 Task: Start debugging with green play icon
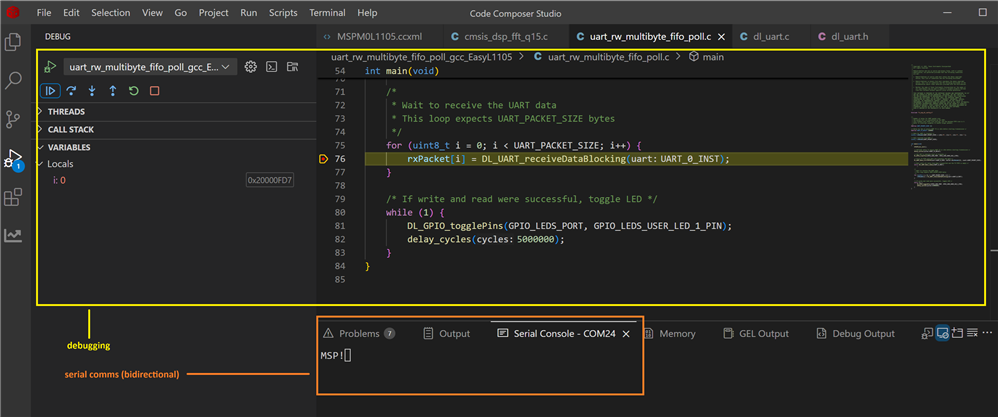pyautogui.click(x=50, y=67)
